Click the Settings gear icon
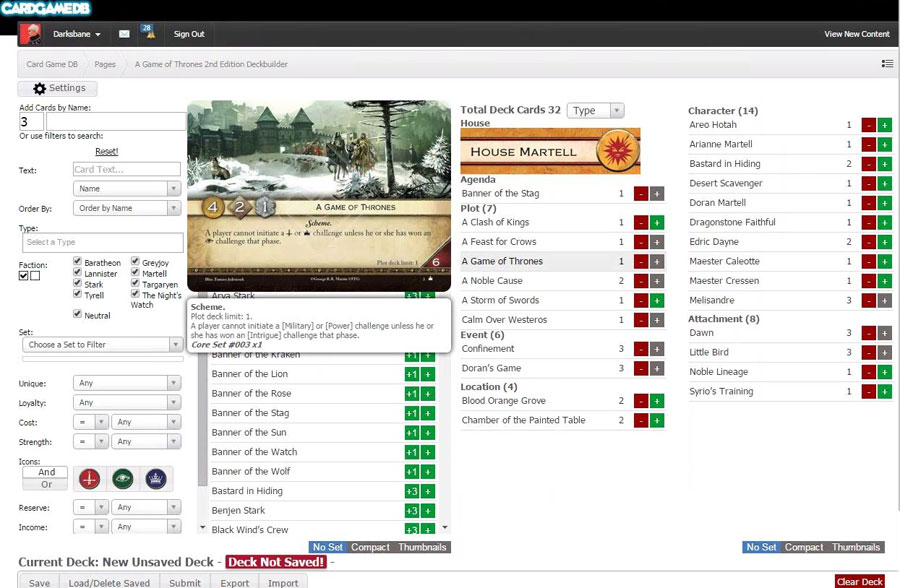 click(x=39, y=88)
